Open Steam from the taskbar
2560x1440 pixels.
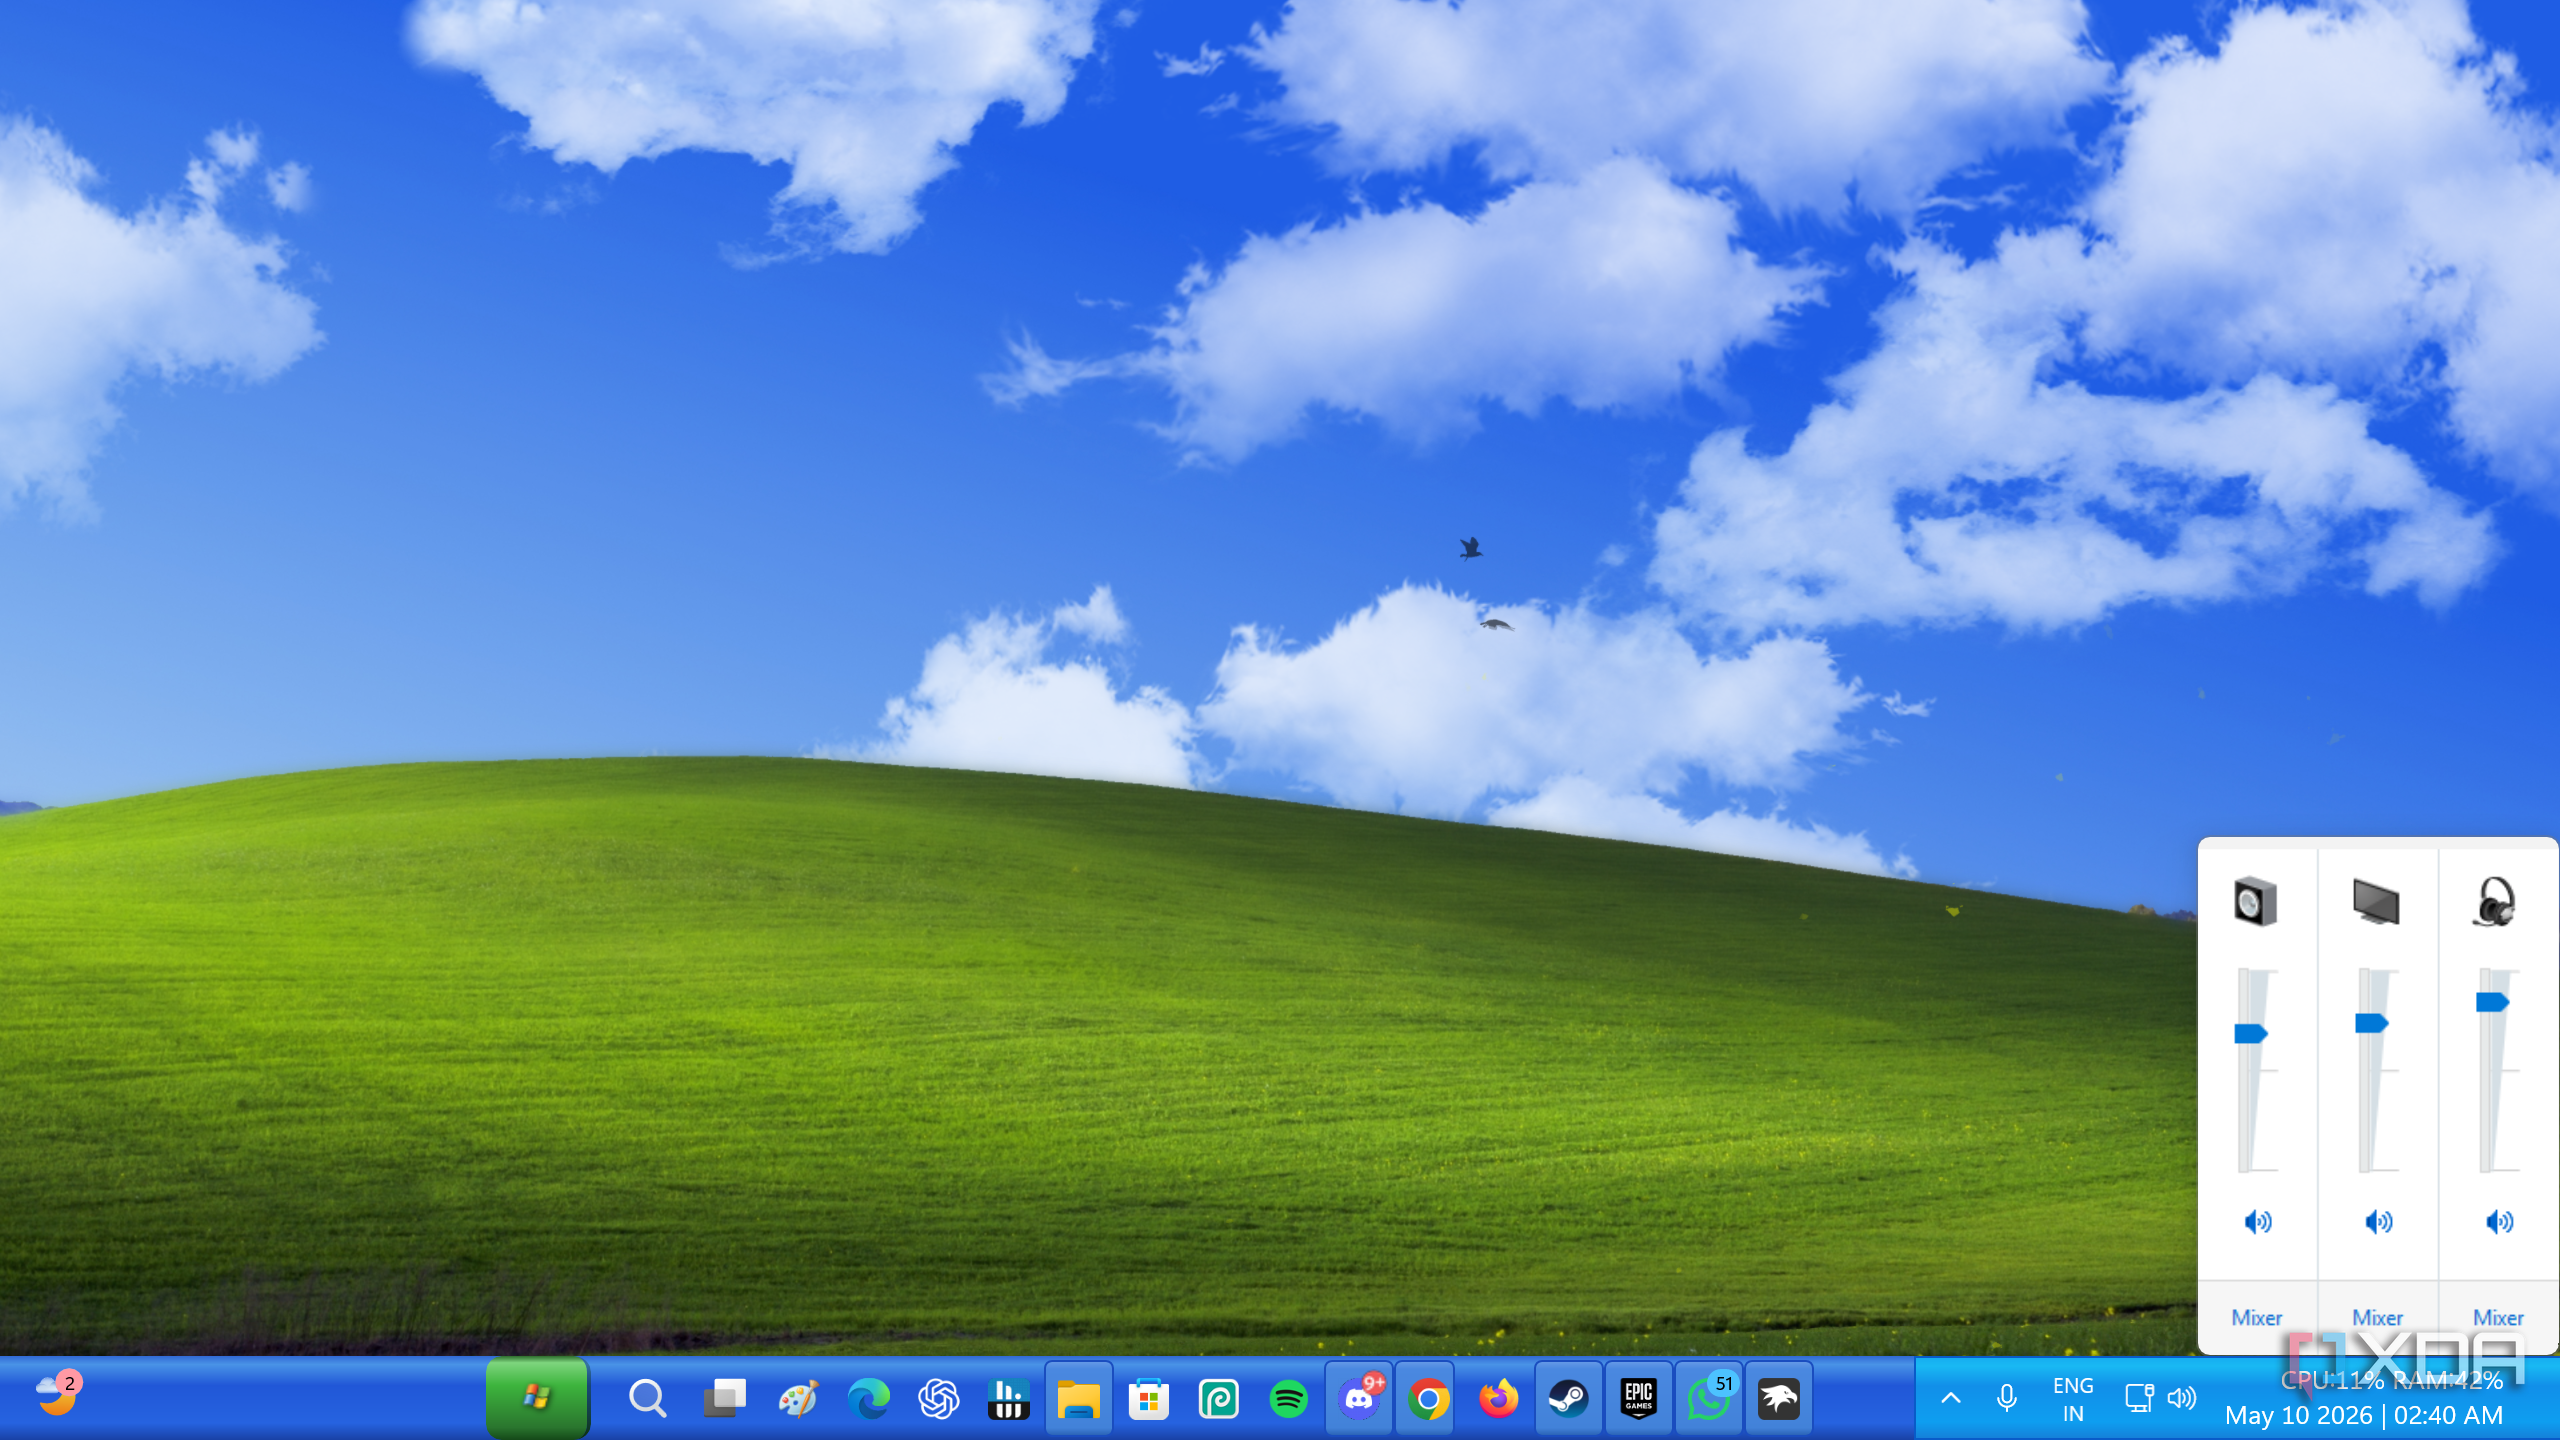pos(1568,1398)
